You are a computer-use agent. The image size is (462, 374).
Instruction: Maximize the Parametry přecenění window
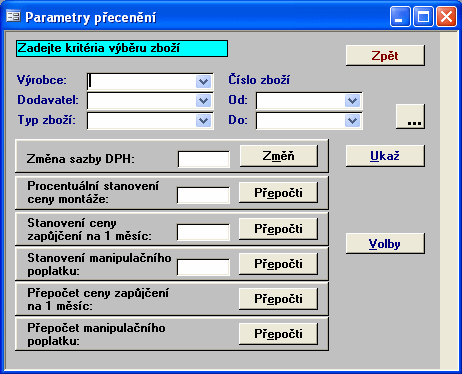(x=423, y=17)
